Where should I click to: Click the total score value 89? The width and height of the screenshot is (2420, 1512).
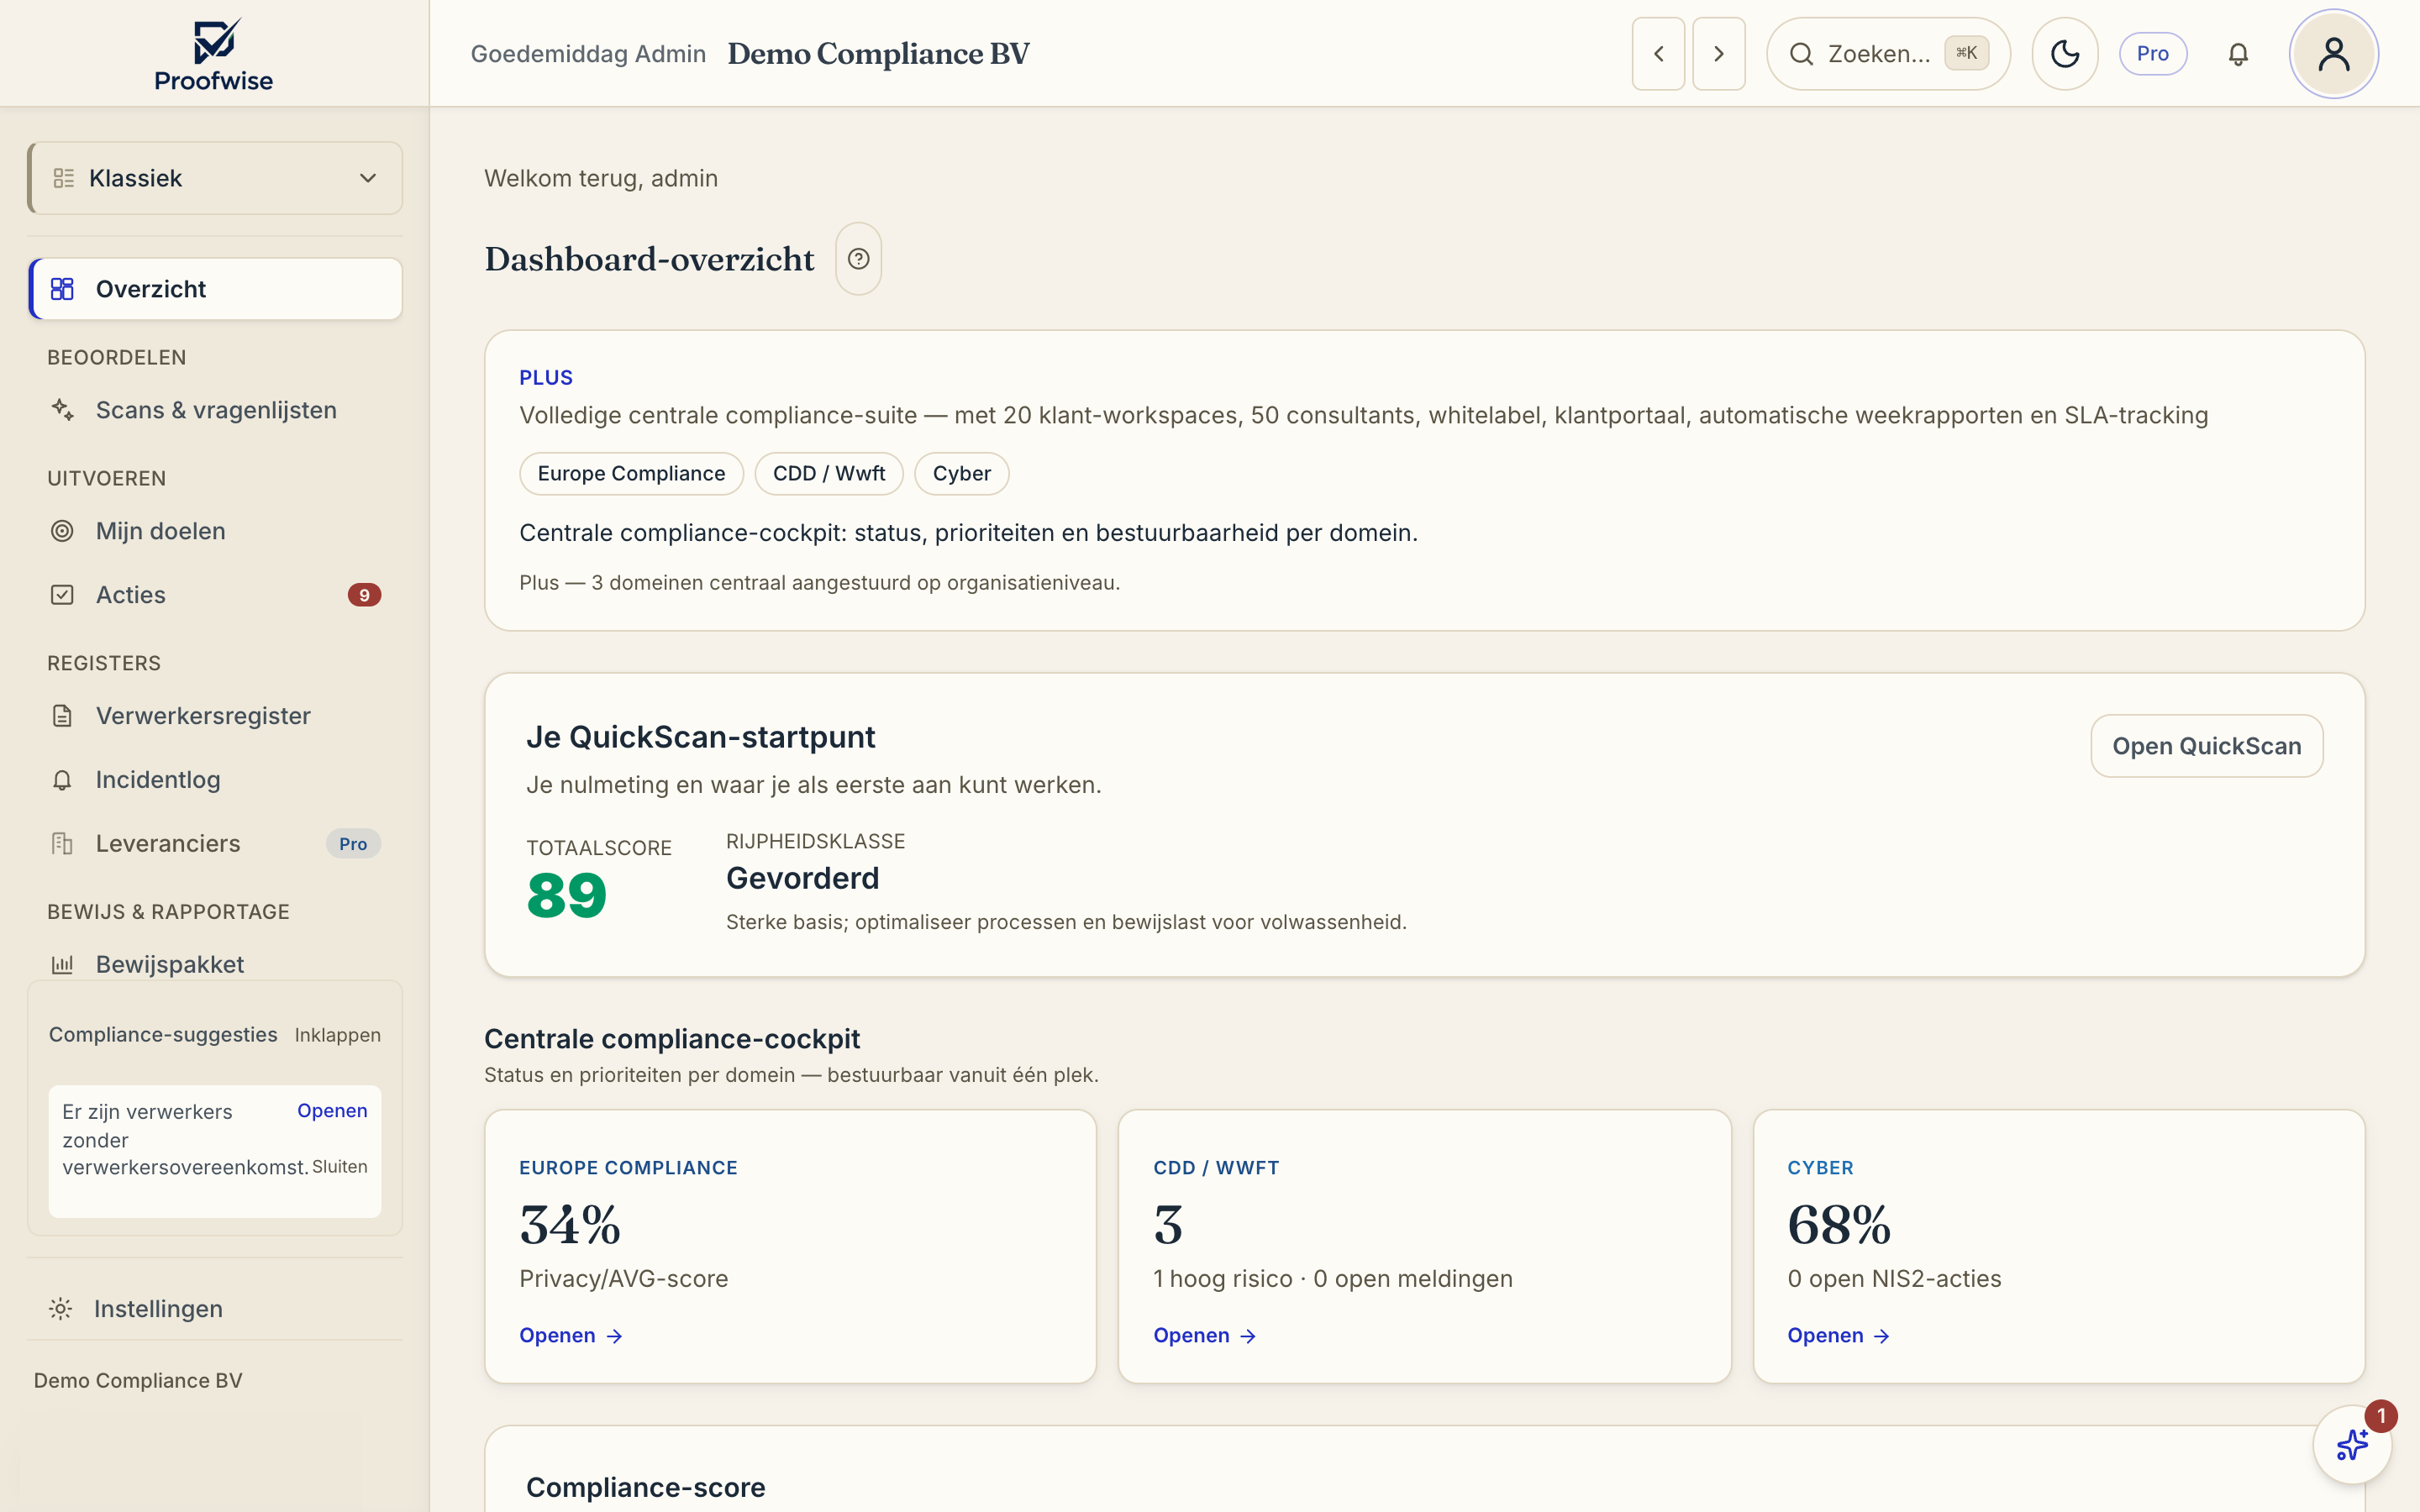click(567, 895)
